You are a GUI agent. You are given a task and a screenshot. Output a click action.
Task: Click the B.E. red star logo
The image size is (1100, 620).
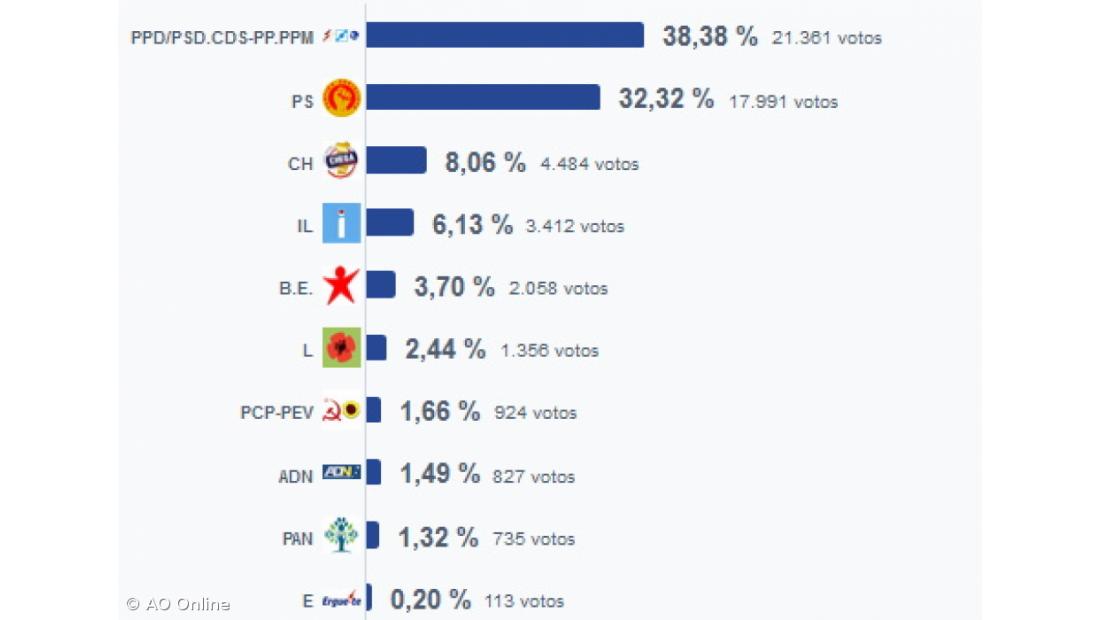click(x=341, y=286)
